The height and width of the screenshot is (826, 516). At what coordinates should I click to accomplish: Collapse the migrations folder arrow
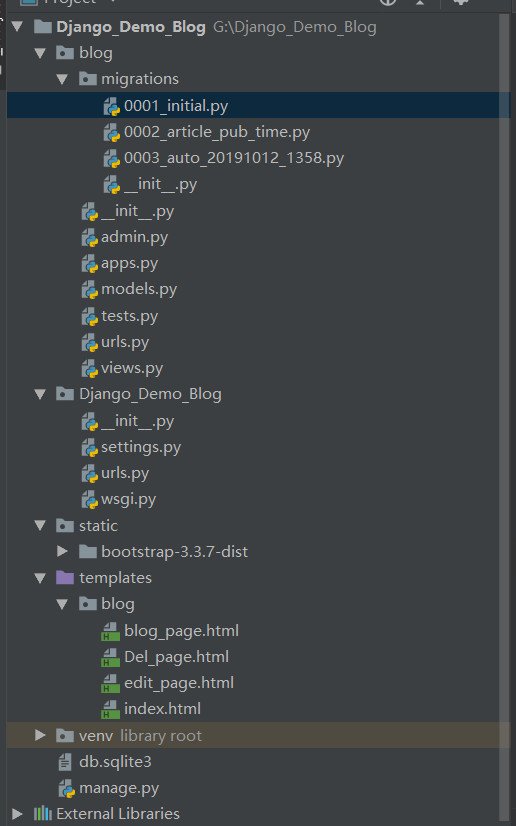[x=62, y=80]
